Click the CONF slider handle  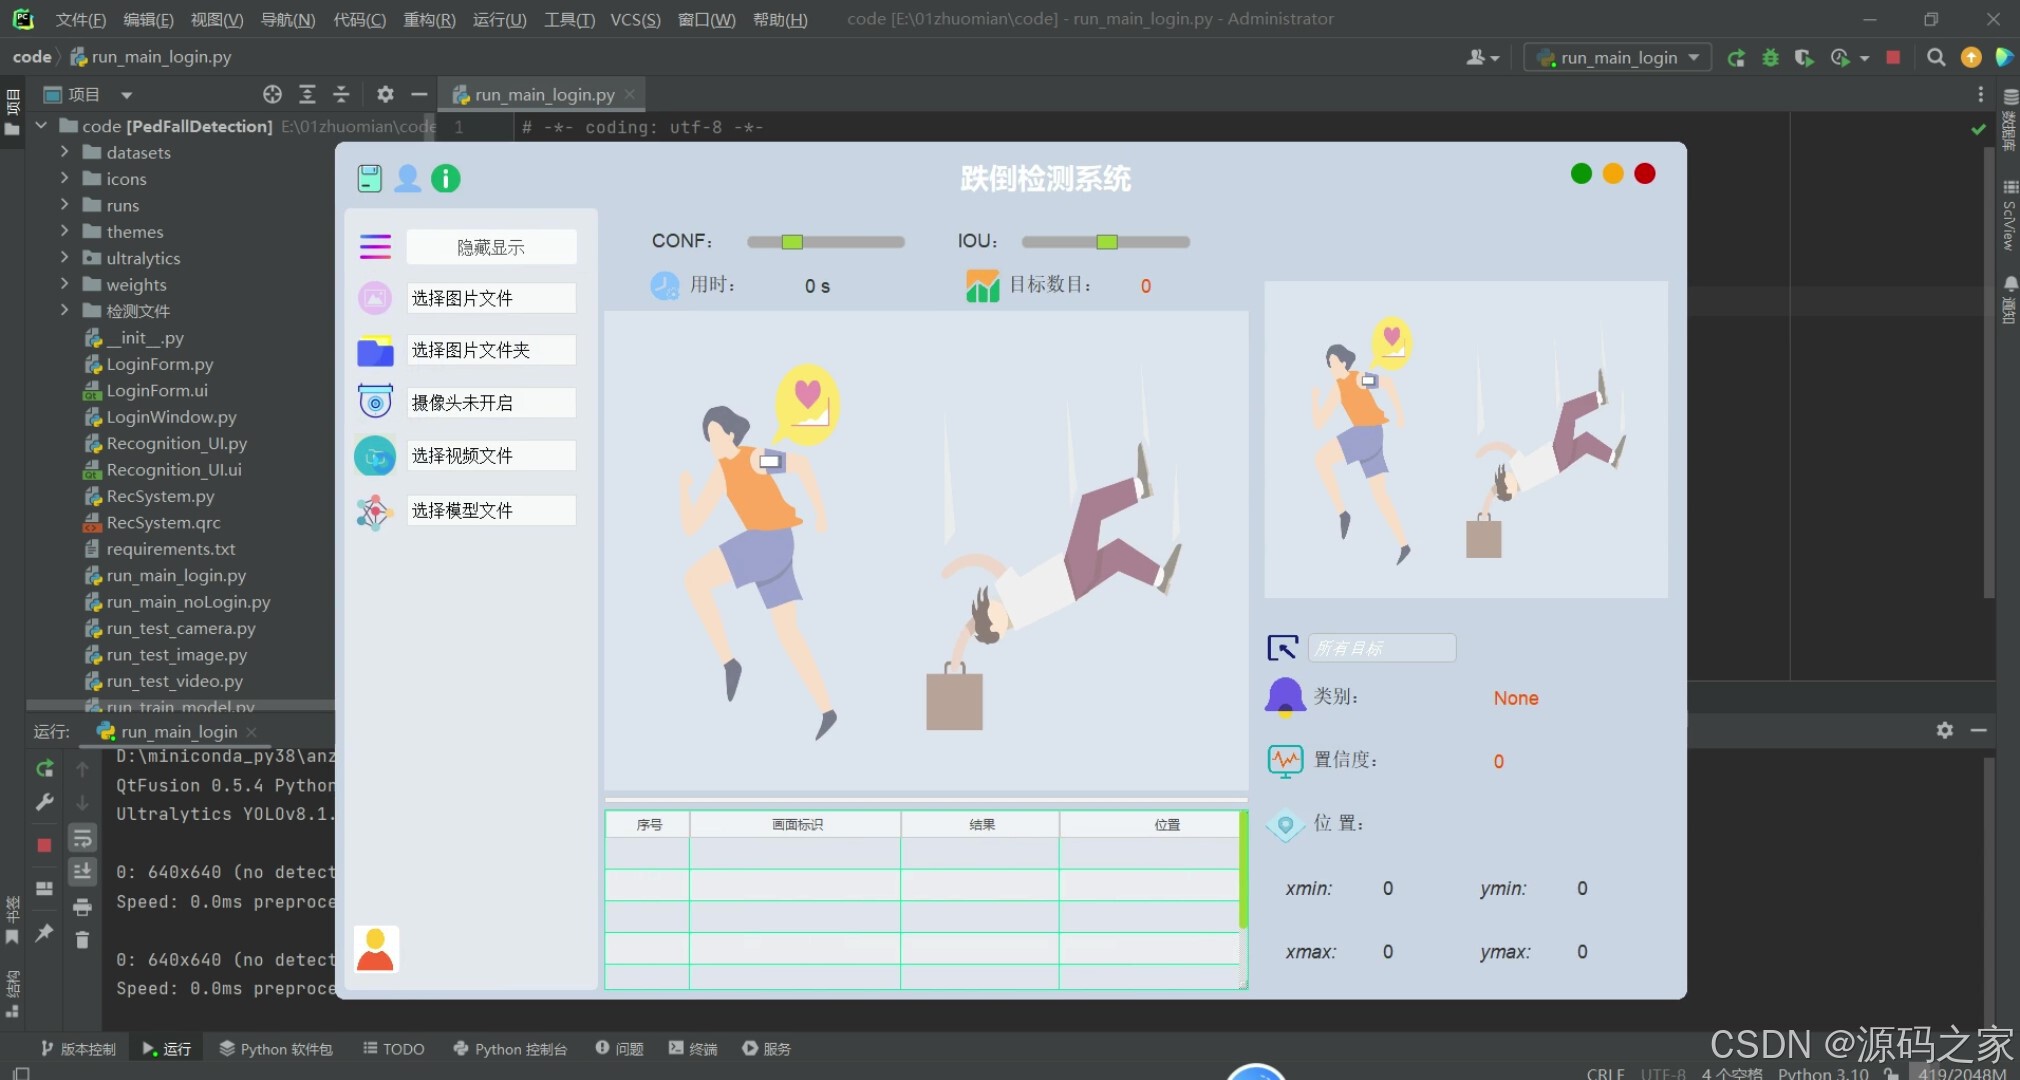click(792, 242)
